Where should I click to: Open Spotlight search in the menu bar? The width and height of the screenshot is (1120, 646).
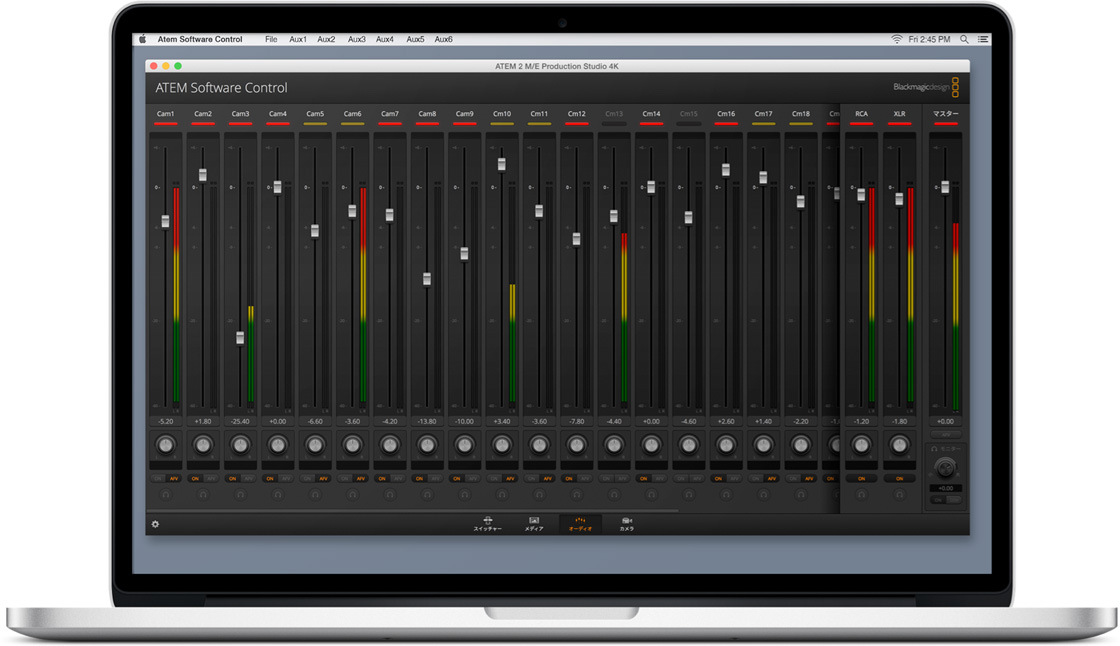[x=964, y=39]
